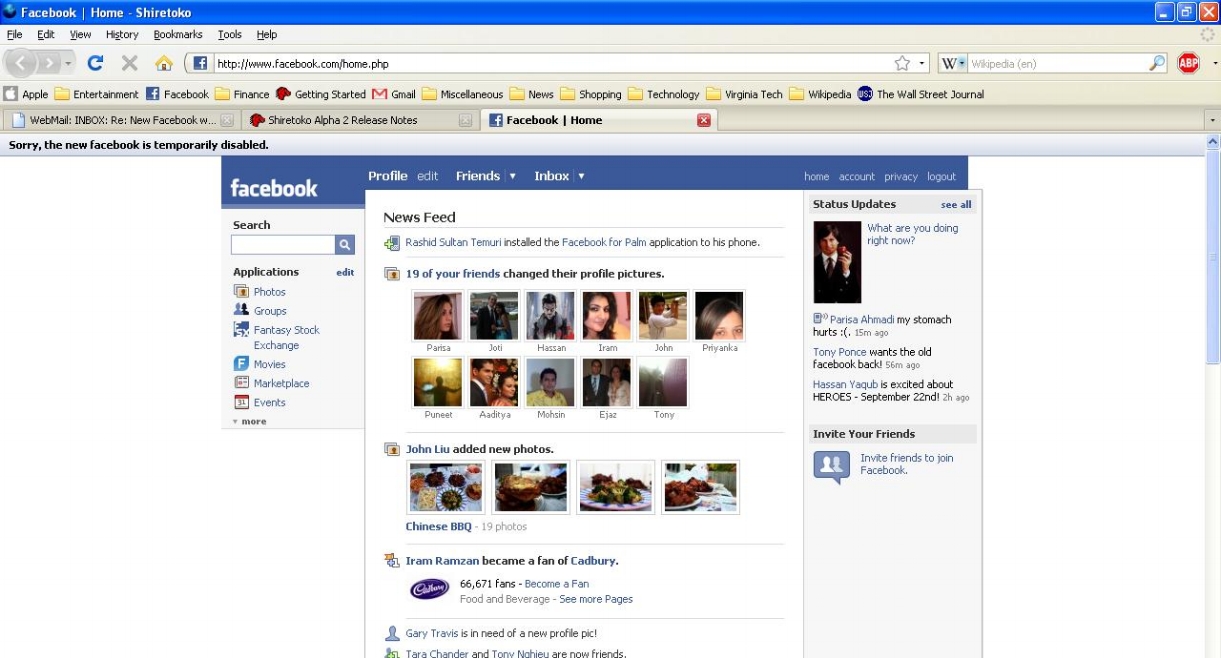This screenshot has height=658, width=1221.
Task: Click the browser Back arrow button
Action: tap(20, 63)
